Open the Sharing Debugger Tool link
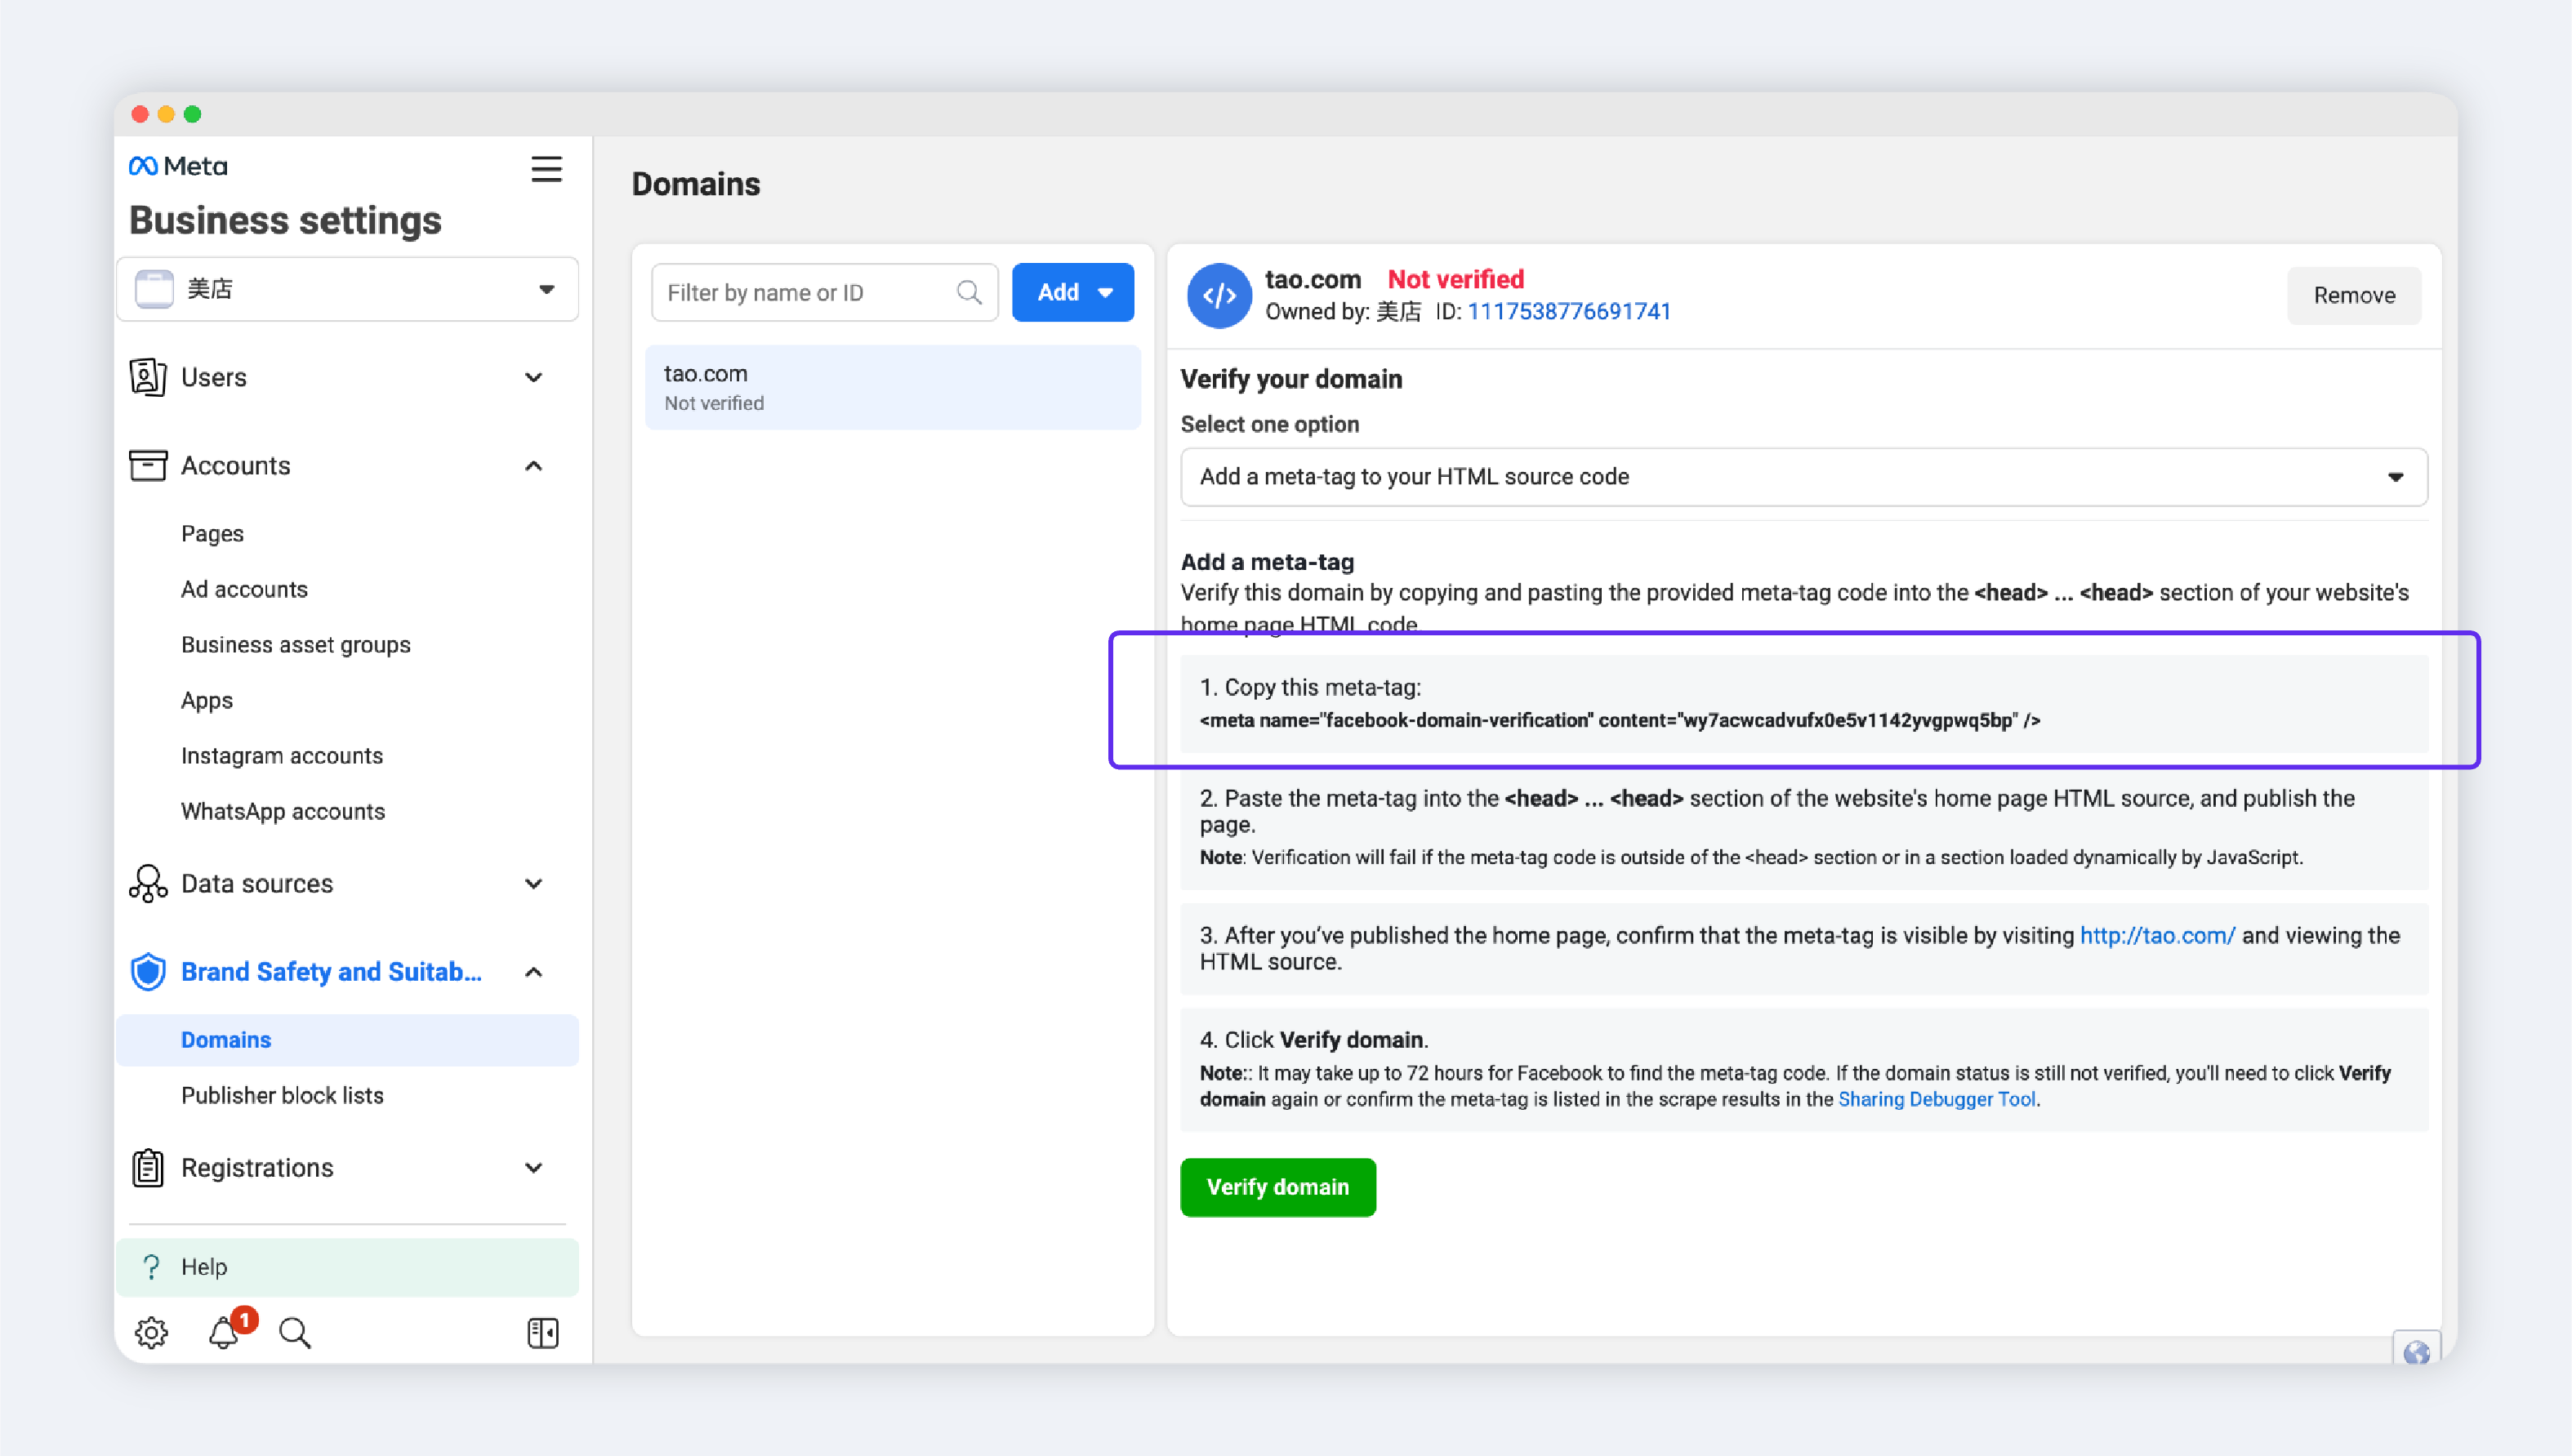 click(x=1936, y=1099)
